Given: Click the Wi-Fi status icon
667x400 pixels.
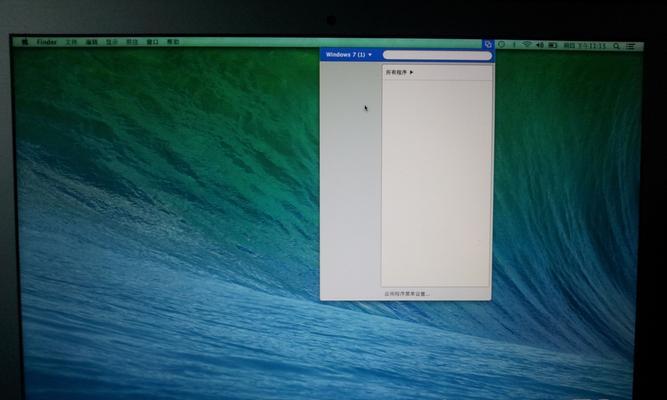Looking at the screenshot, I should pos(527,45).
